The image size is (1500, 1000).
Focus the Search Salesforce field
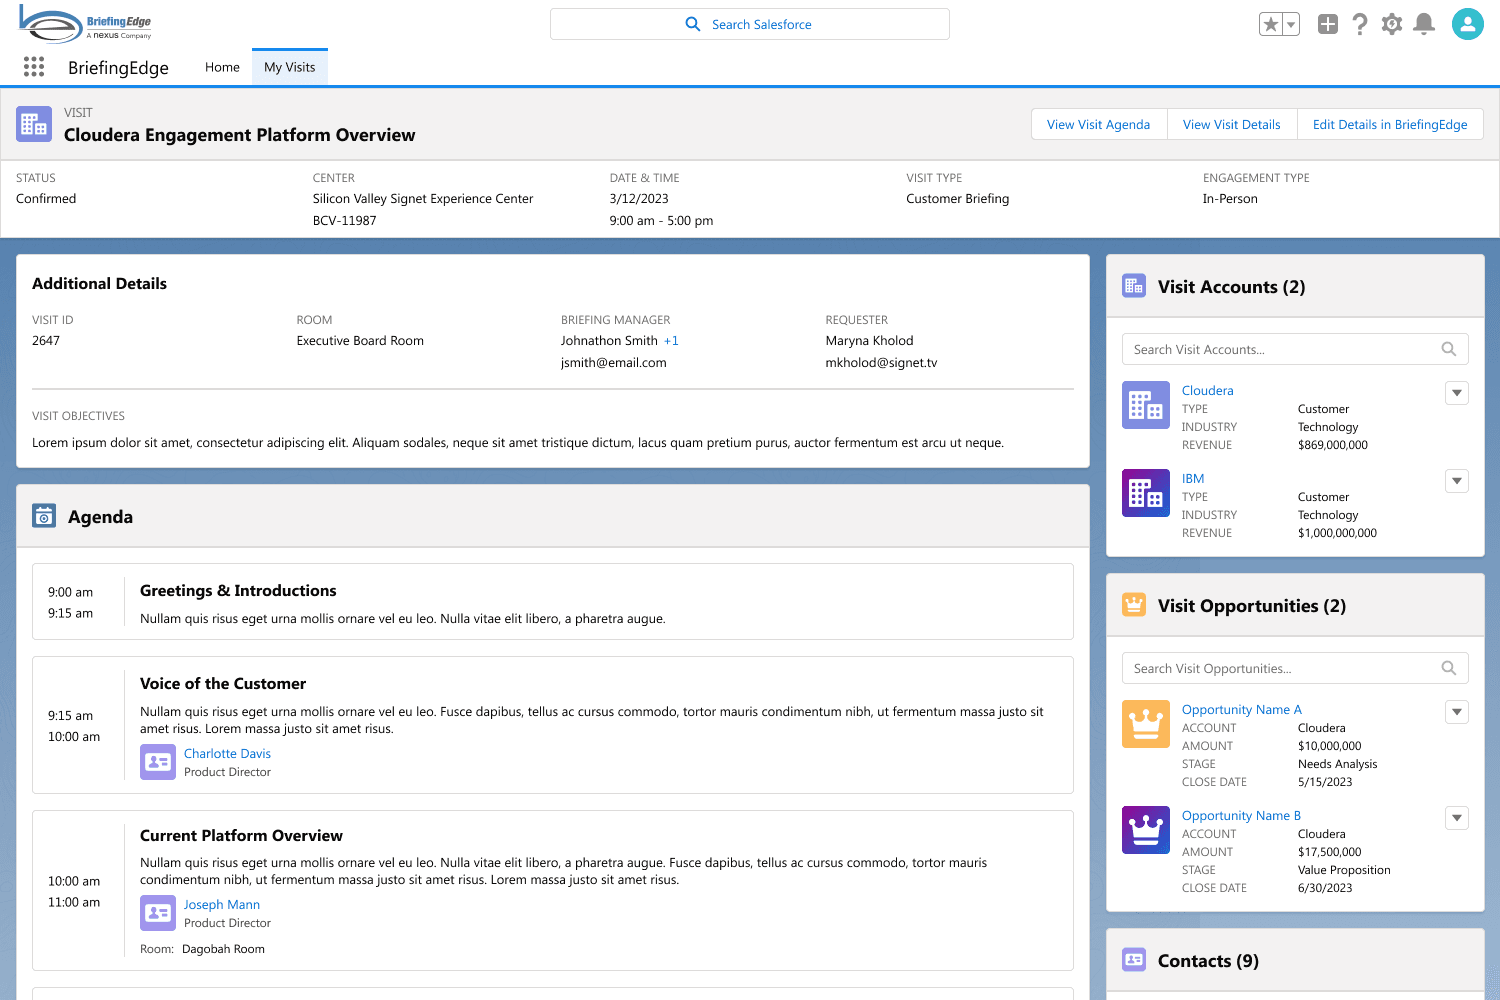[750, 24]
